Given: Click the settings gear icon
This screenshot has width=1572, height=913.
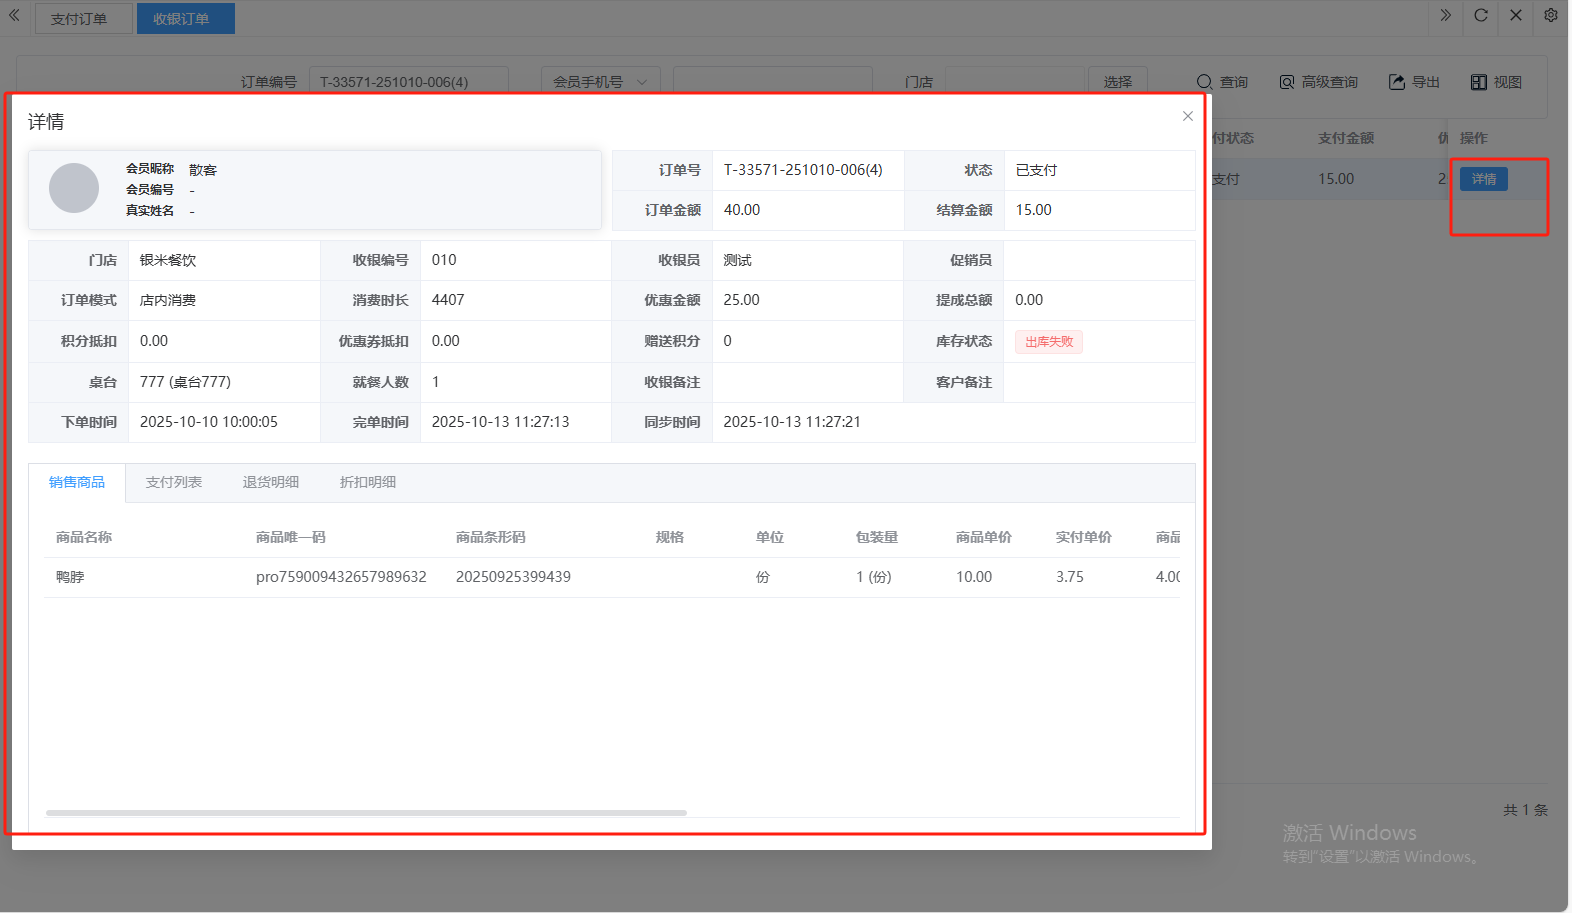Looking at the screenshot, I should [x=1550, y=16].
